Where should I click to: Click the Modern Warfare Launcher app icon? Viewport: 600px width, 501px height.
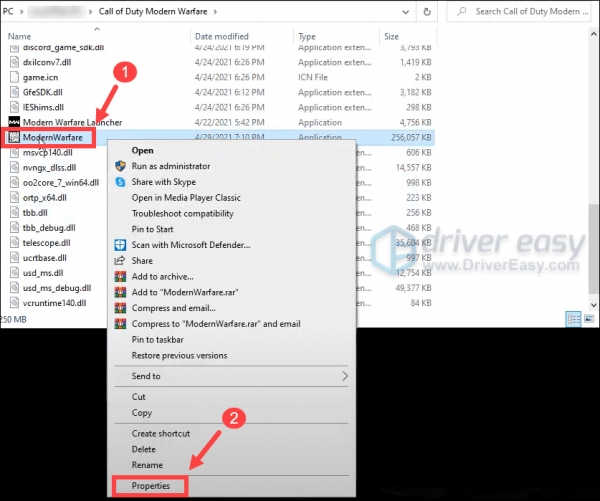[14, 122]
